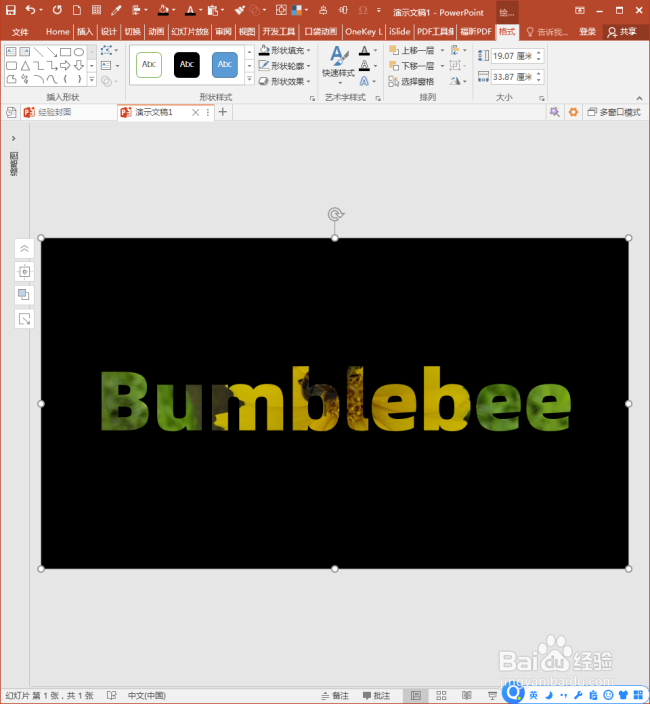Select the down arrow shape
650x704 pixels.
[79, 66]
